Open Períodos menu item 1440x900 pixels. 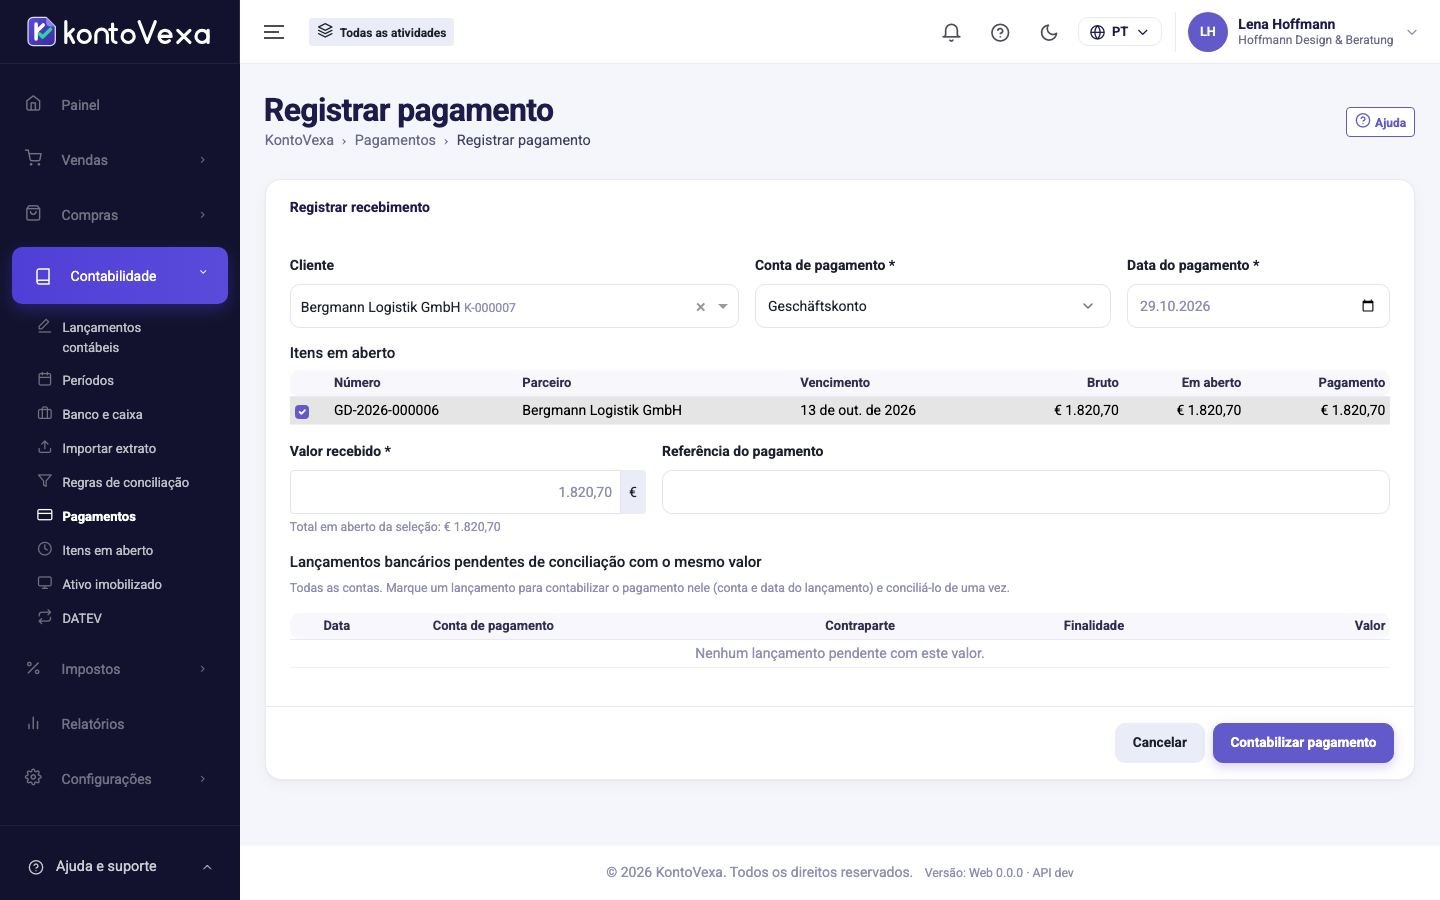[x=88, y=380]
